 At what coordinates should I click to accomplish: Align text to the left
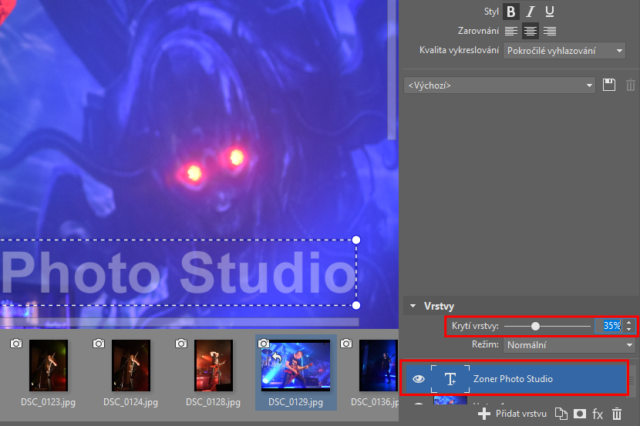point(511,31)
